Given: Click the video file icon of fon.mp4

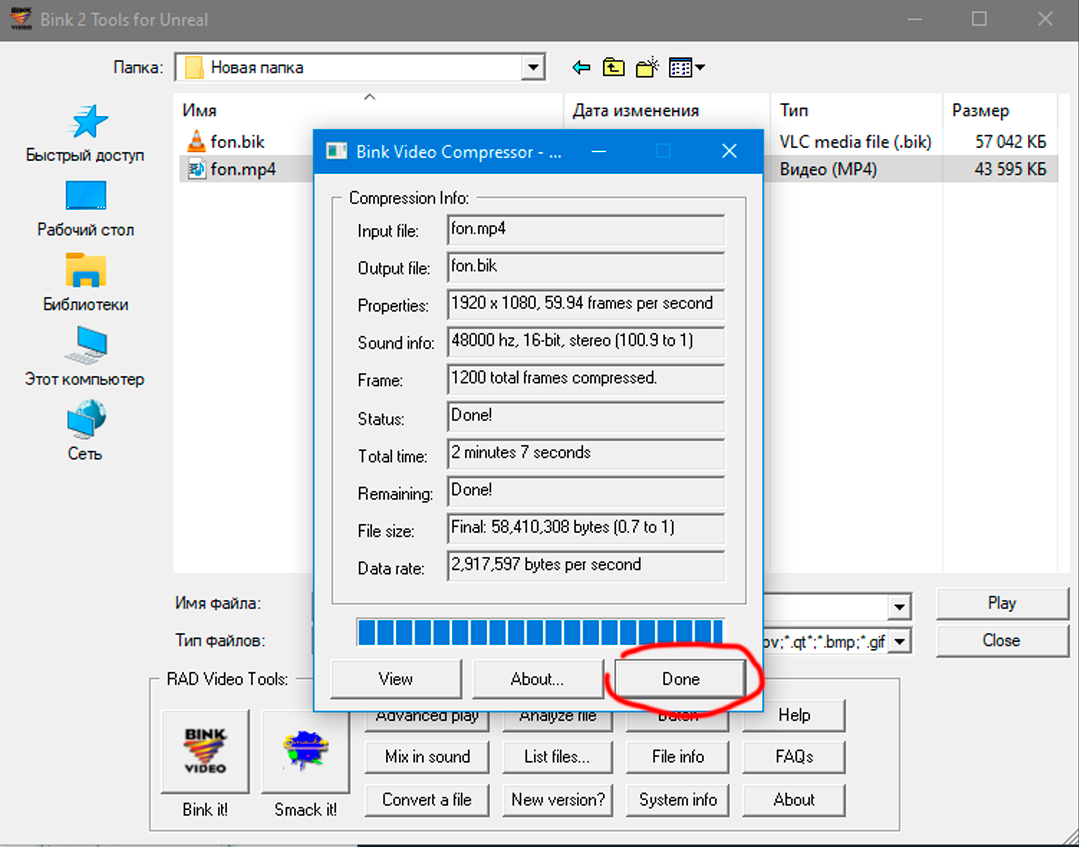Looking at the screenshot, I should point(196,169).
